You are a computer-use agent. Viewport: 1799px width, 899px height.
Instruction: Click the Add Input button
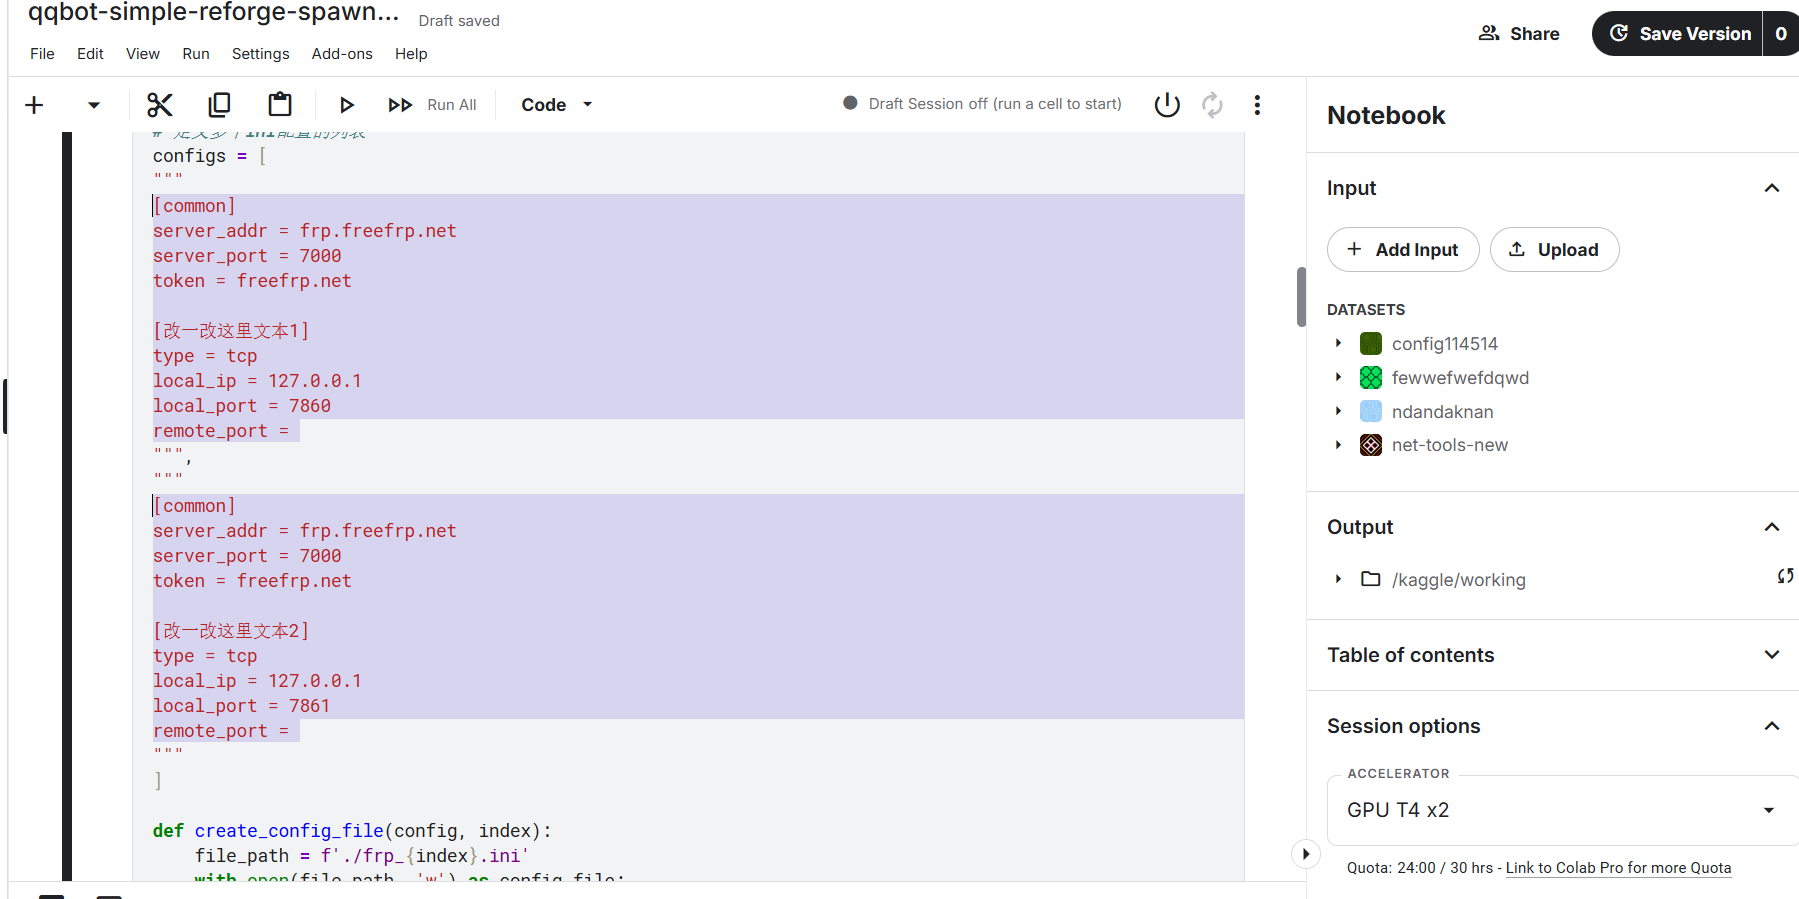pos(1403,250)
